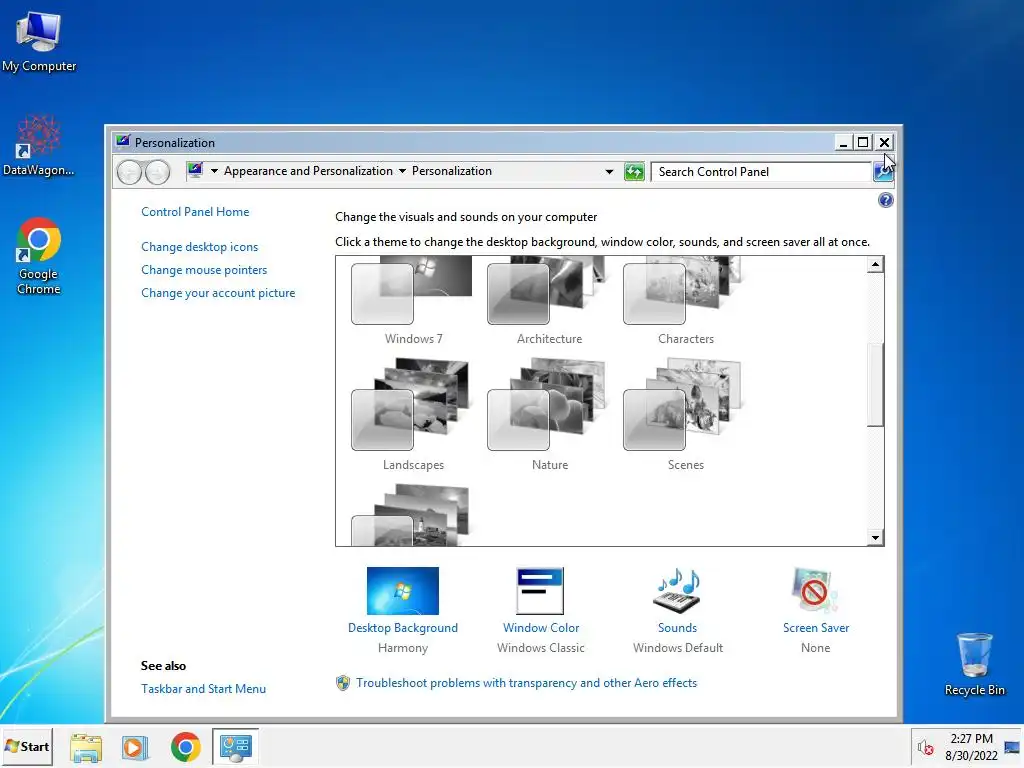Open the Sounds icon

677,590
